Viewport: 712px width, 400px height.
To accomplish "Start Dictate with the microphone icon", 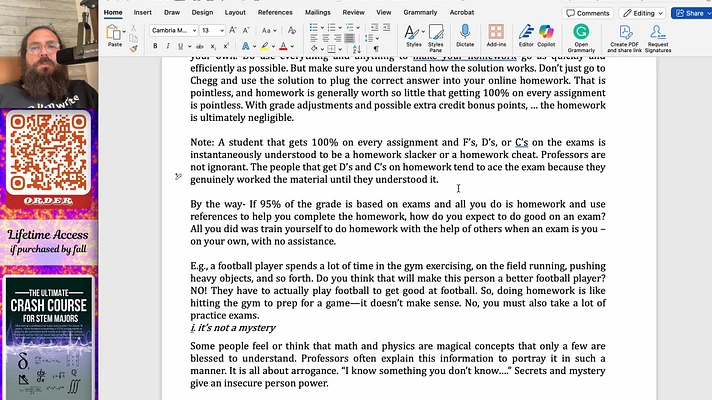I will [465, 36].
